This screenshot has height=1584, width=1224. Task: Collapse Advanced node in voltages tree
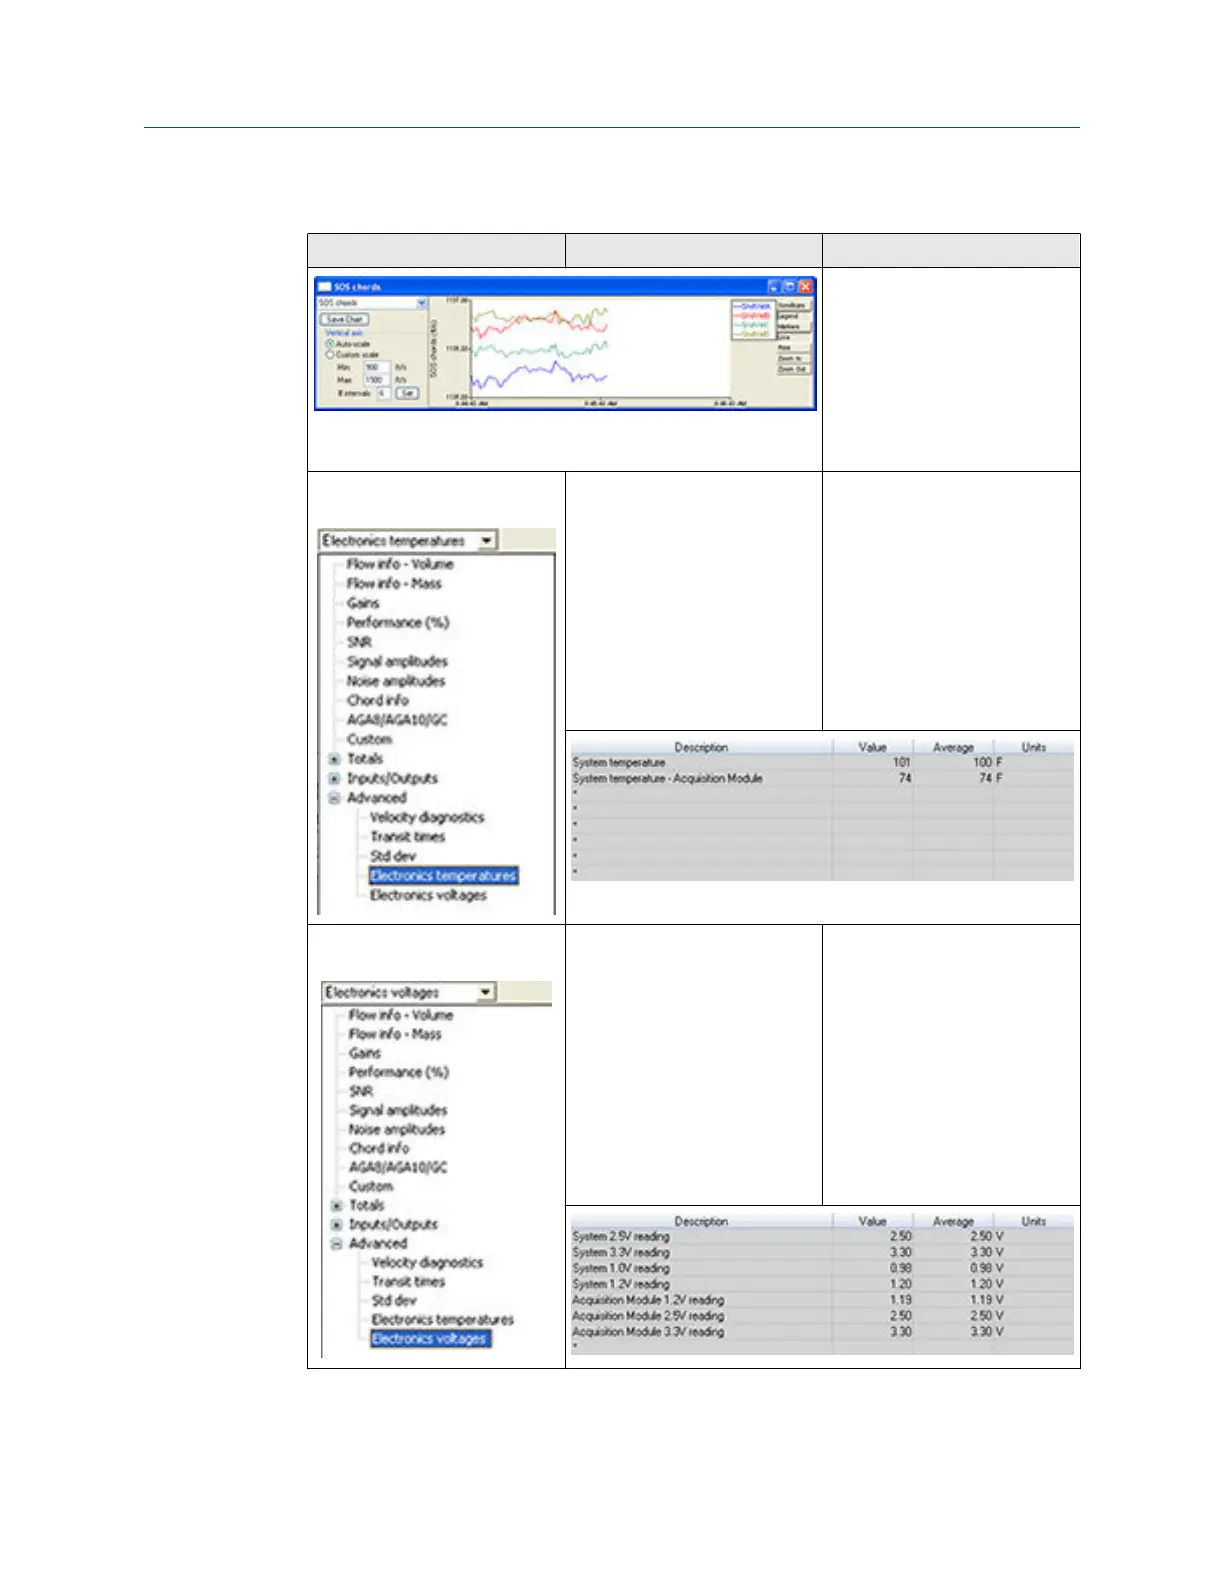pyautogui.click(x=336, y=1244)
